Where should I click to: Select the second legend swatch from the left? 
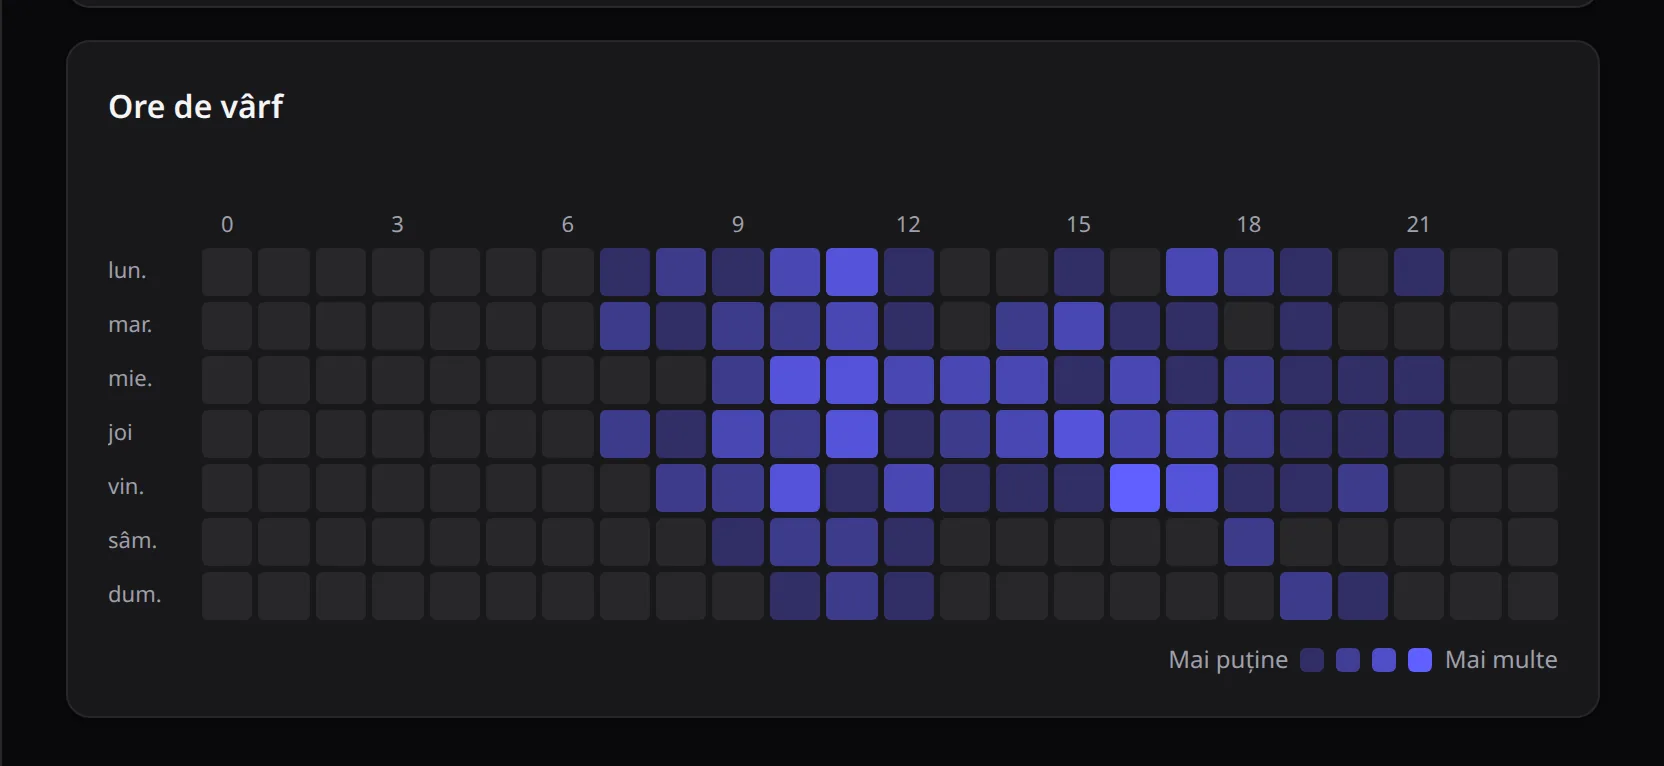tap(1348, 660)
